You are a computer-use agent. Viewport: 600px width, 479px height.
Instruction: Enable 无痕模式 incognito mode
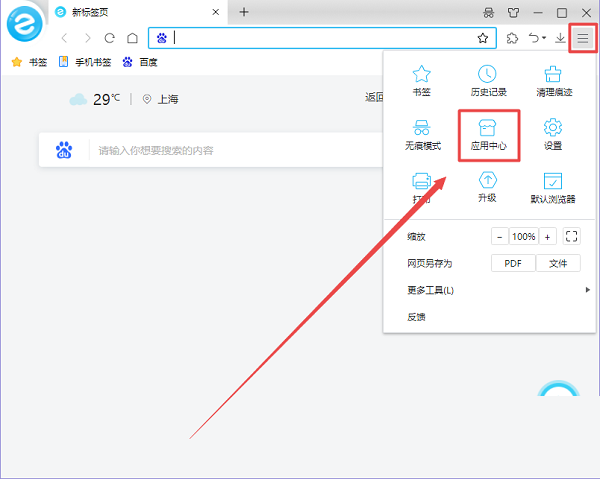point(423,133)
